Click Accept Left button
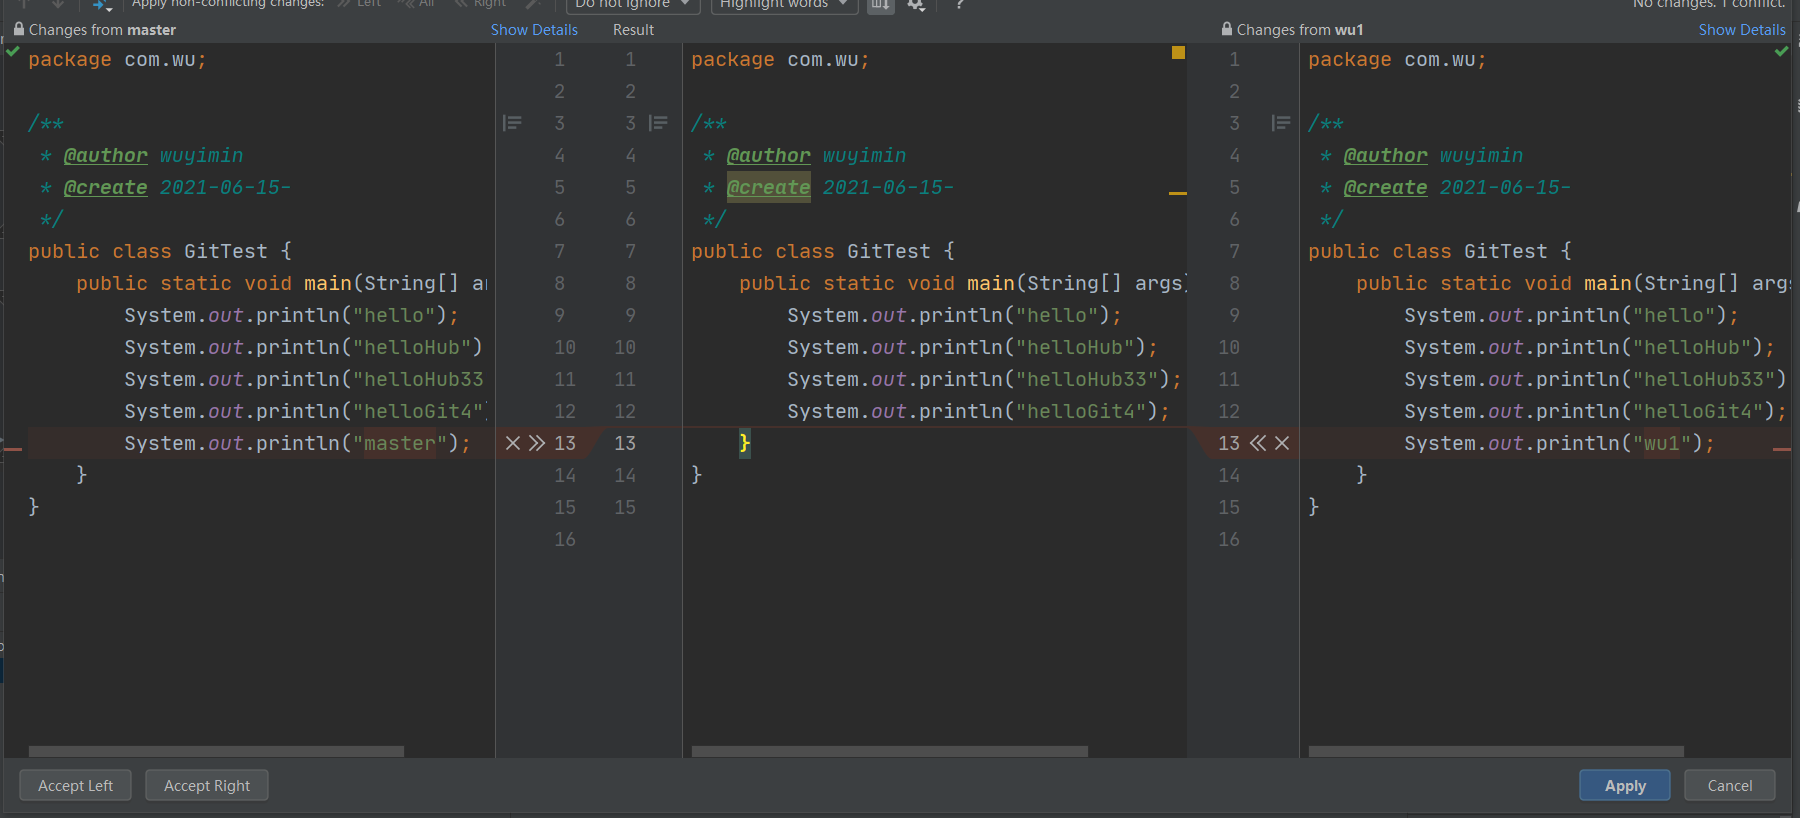 pyautogui.click(x=75, y=785)
